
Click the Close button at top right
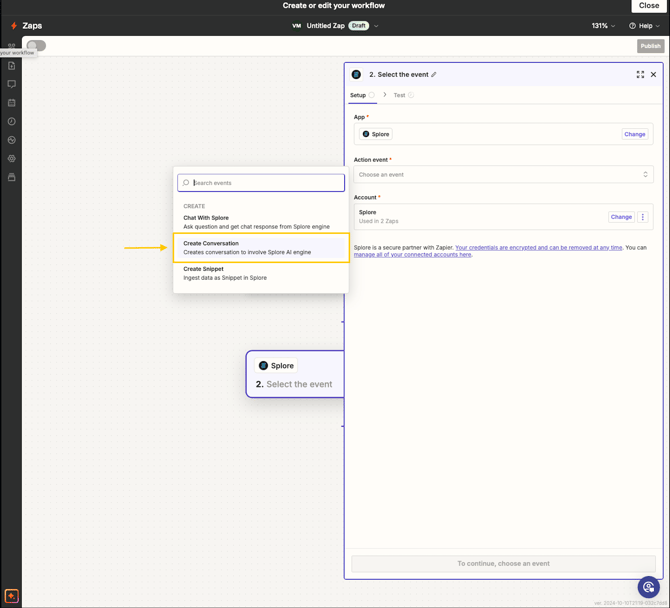point(649,6)
